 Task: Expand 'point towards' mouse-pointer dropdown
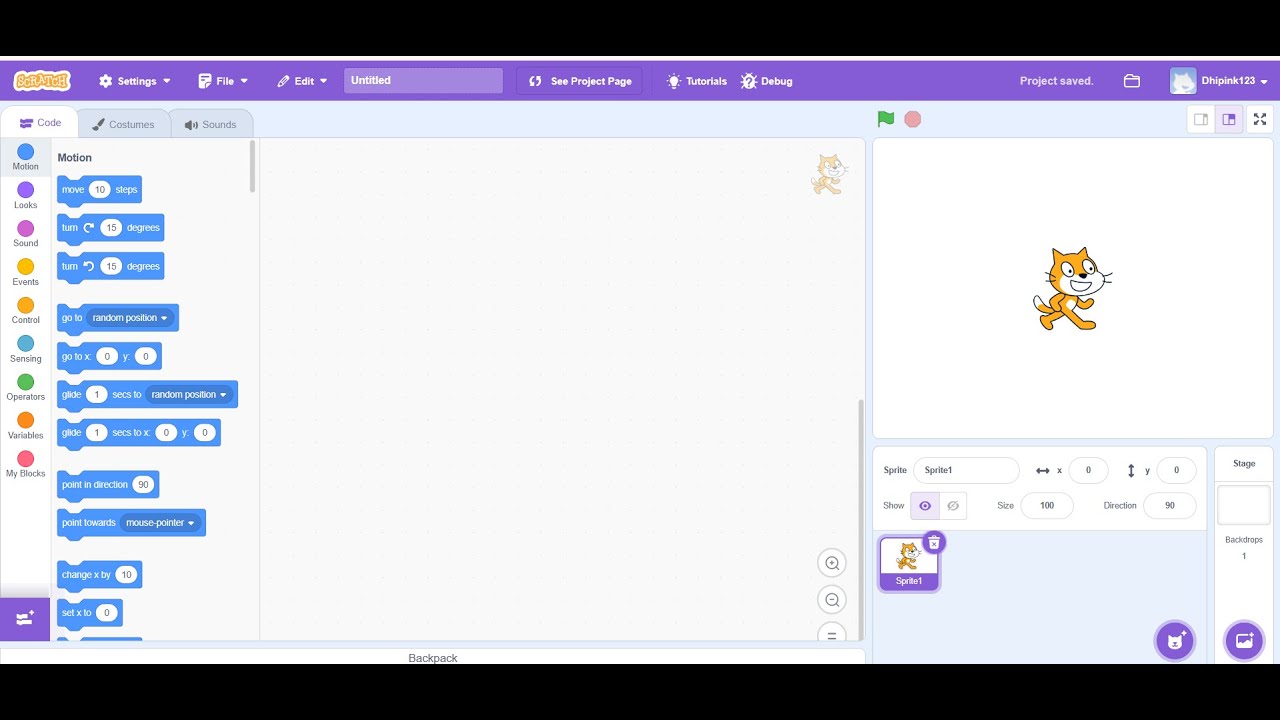pos(161,523)
